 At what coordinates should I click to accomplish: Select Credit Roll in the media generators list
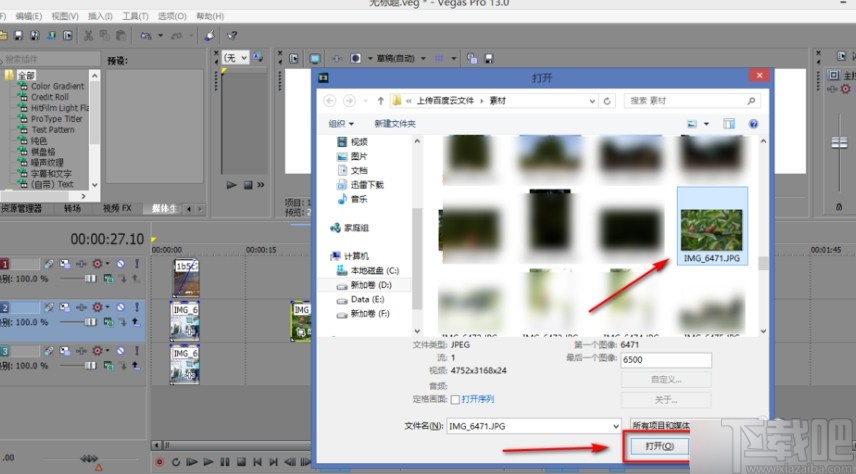tap(50, 97)
